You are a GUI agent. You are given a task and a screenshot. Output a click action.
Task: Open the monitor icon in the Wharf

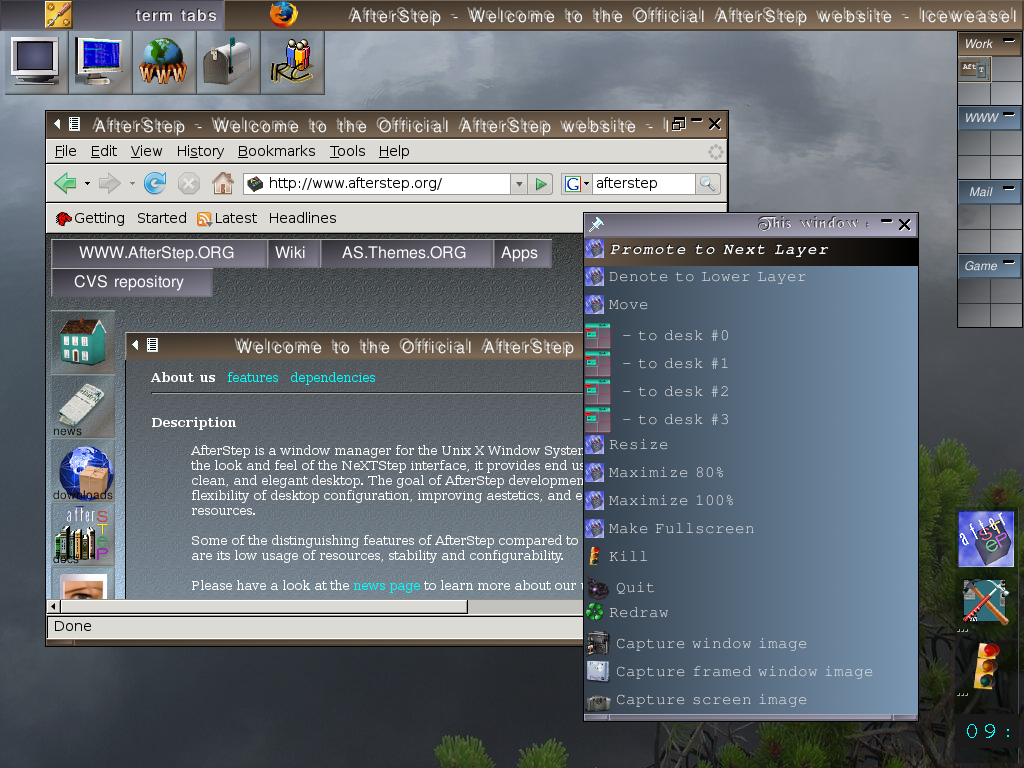tap(35, 62)
